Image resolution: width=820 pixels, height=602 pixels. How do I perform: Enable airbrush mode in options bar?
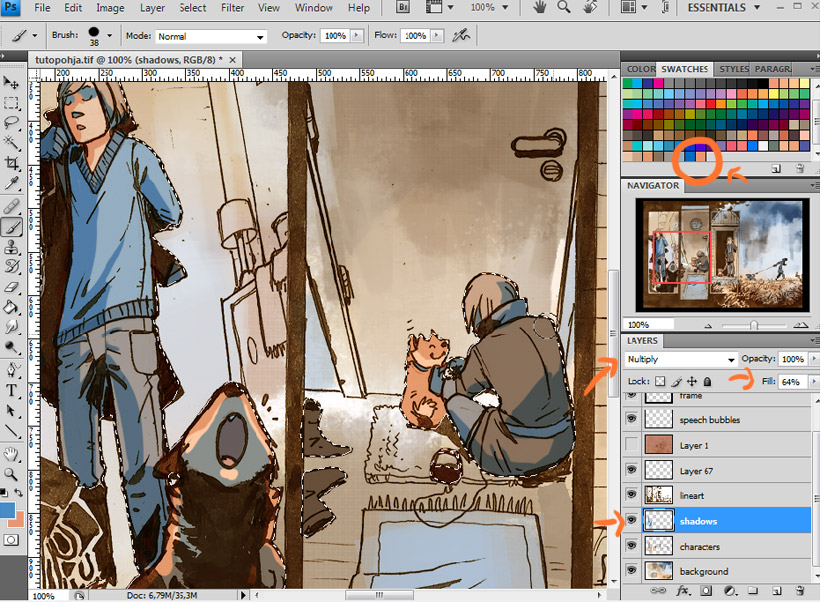[460, 35]
